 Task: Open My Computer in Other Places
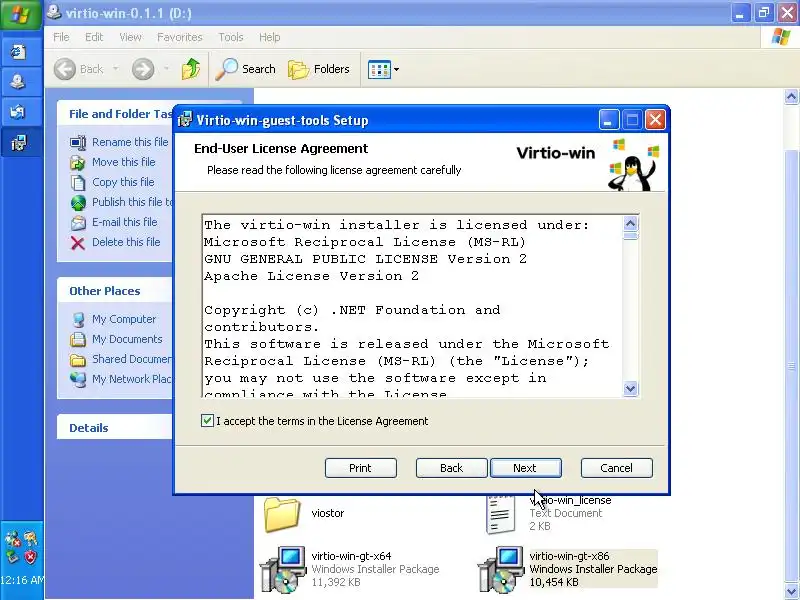(124, 319)
